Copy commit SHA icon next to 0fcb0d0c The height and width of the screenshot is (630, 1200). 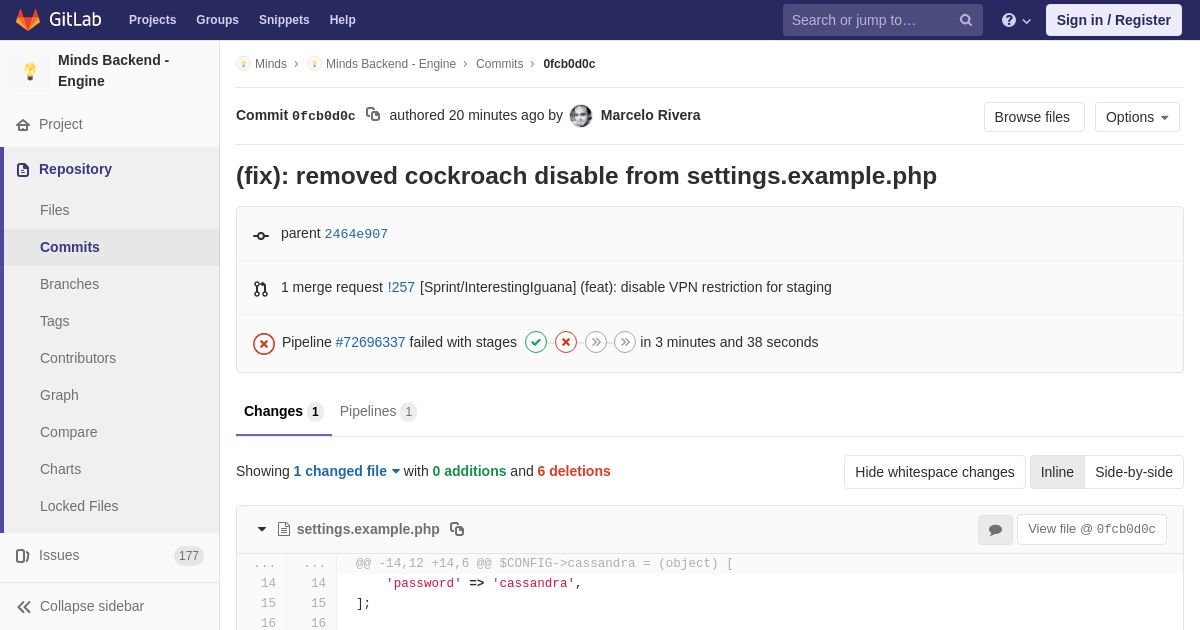(x=373, y=115)
